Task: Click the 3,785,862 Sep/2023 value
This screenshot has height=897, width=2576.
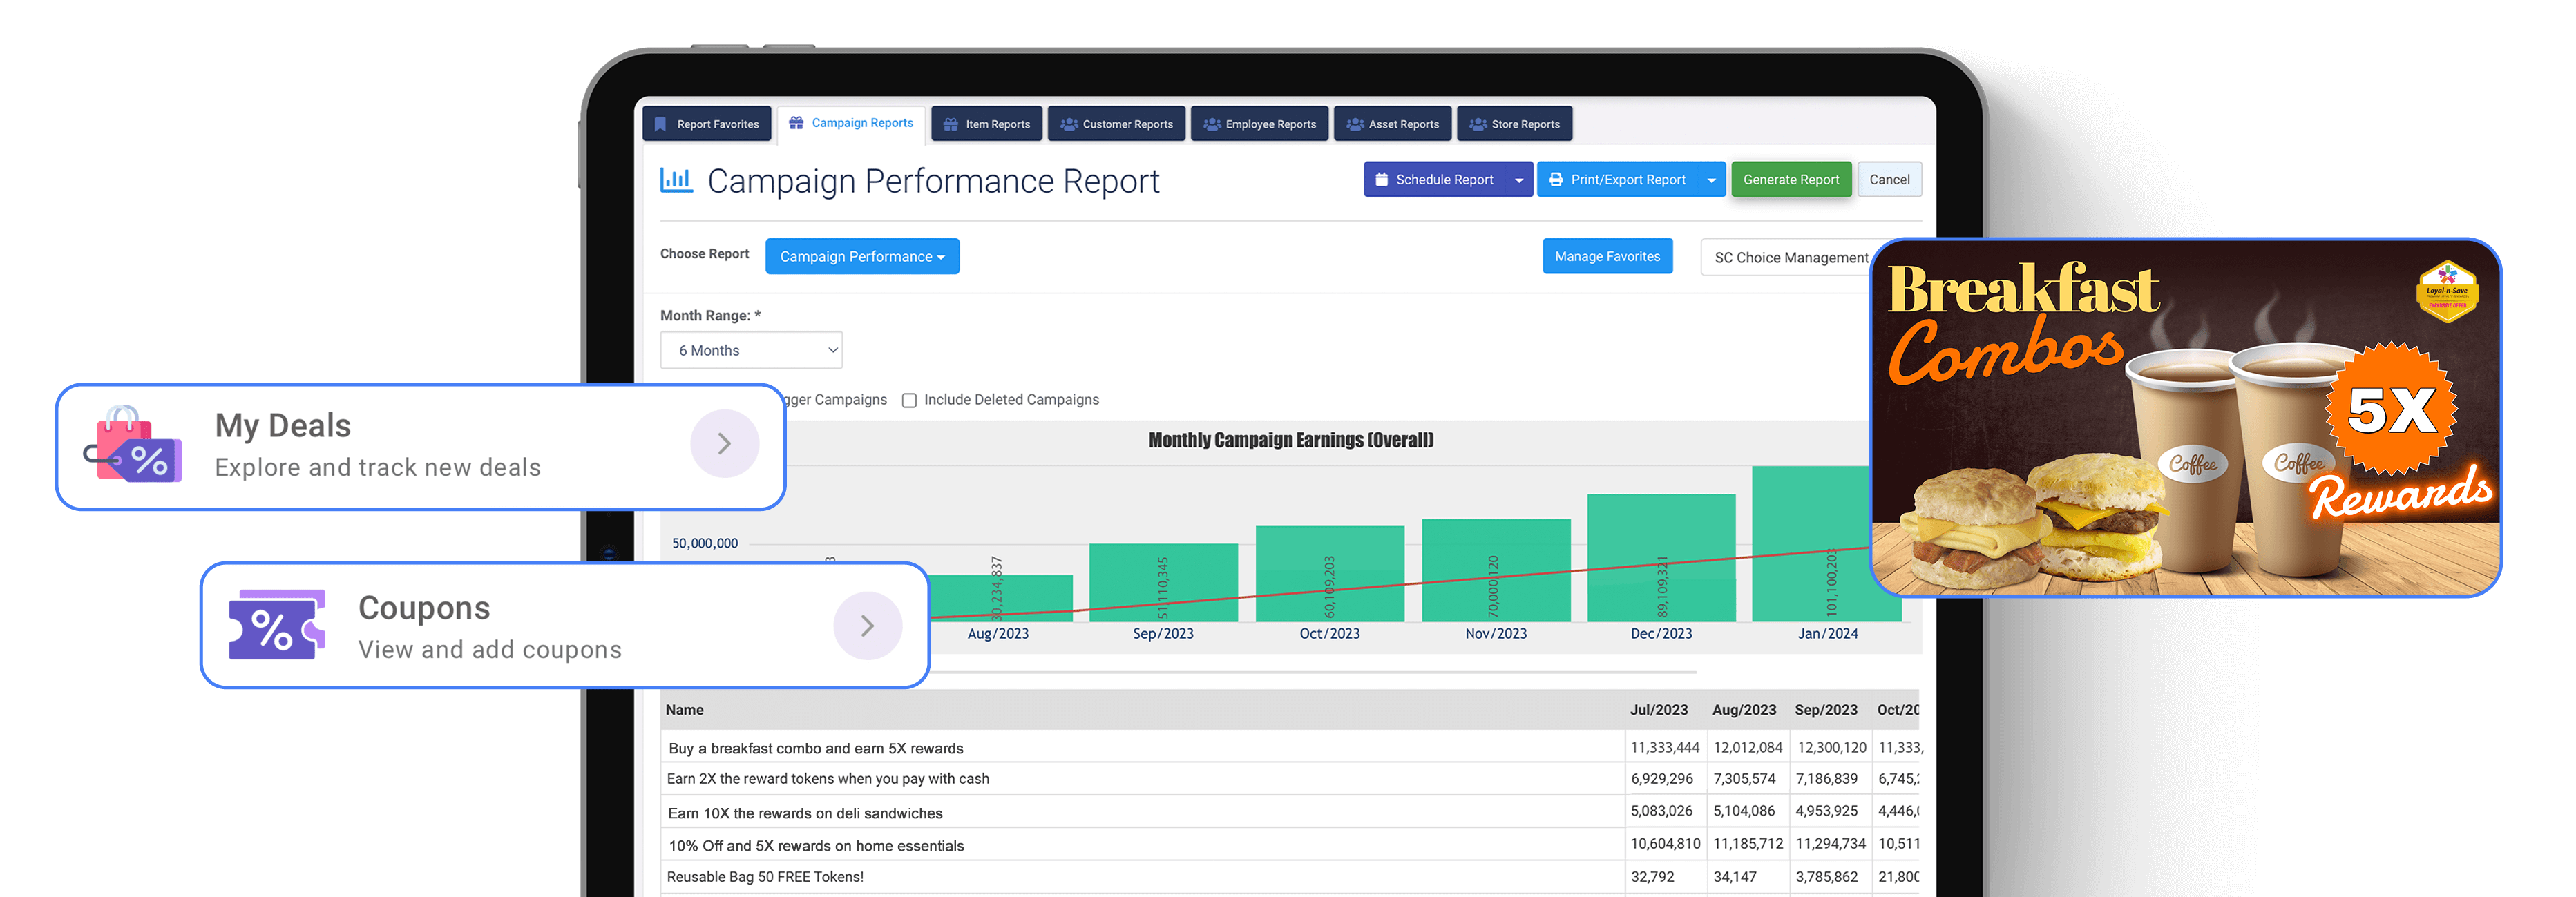Action: coord(1826,877)
